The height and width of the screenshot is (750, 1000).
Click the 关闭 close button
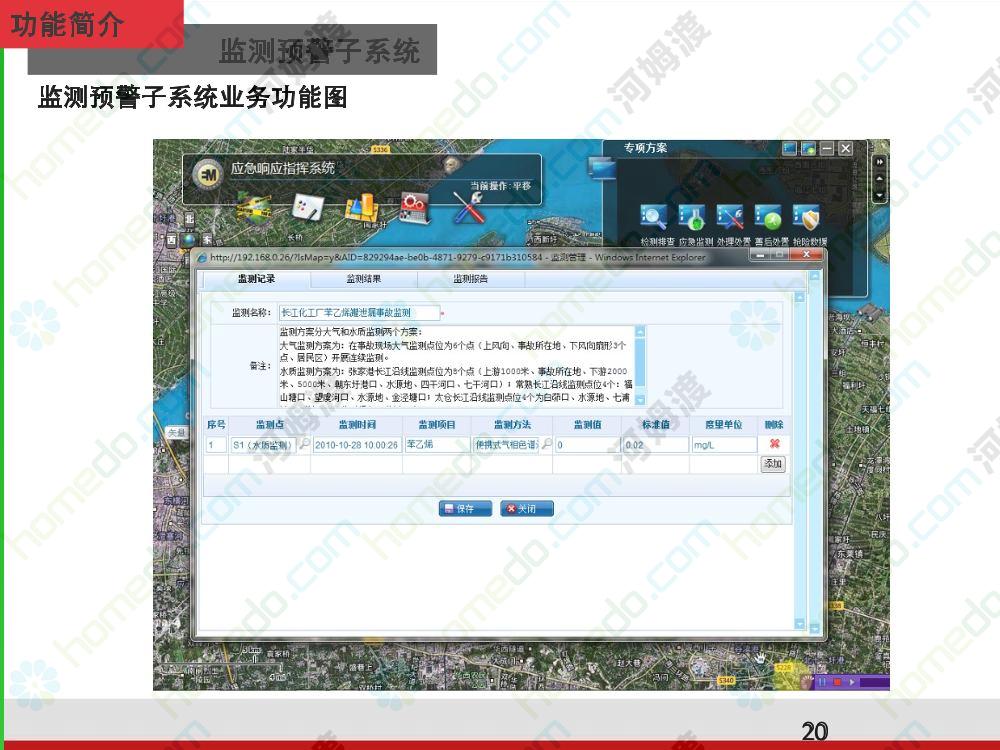526,509
